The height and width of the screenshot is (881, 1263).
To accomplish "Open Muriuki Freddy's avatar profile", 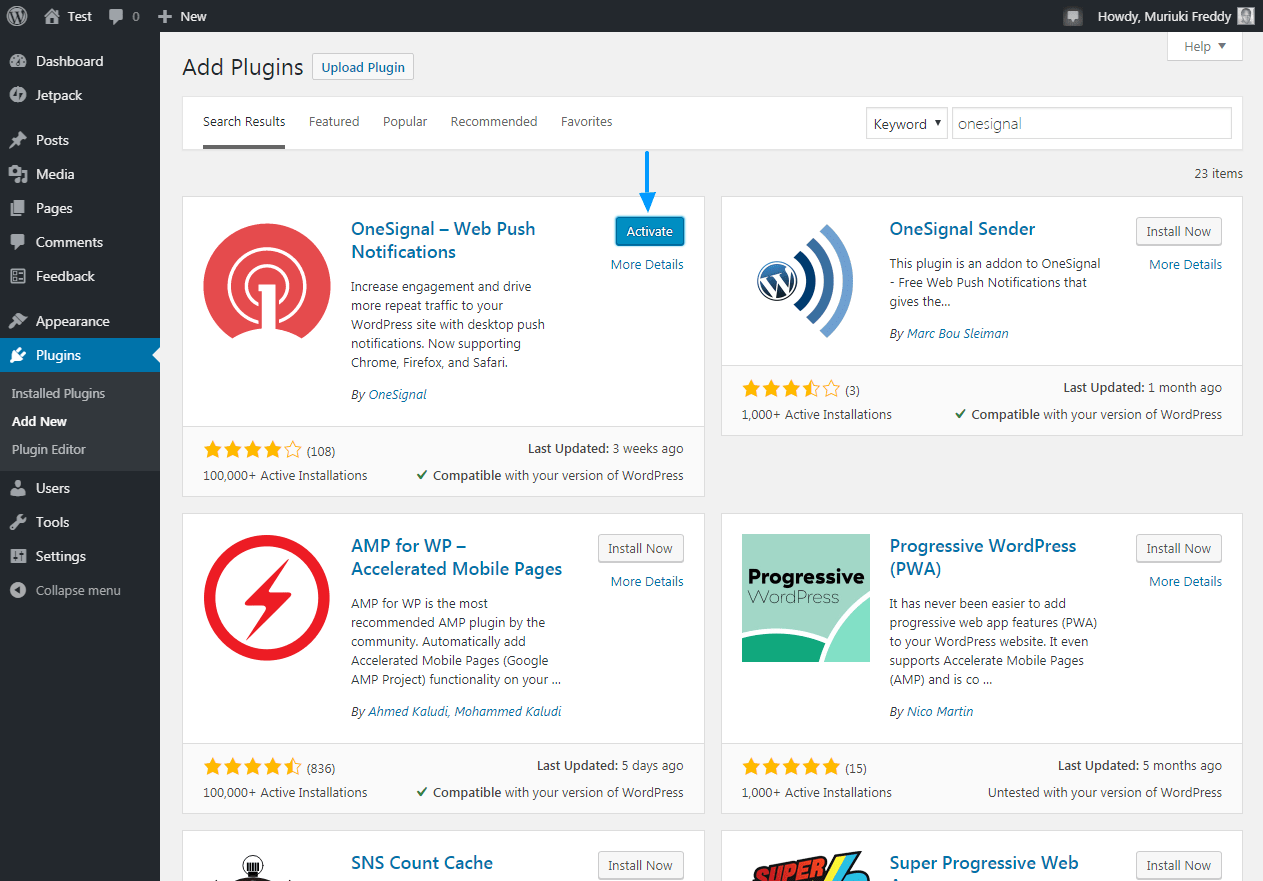I will point(1245,16).
